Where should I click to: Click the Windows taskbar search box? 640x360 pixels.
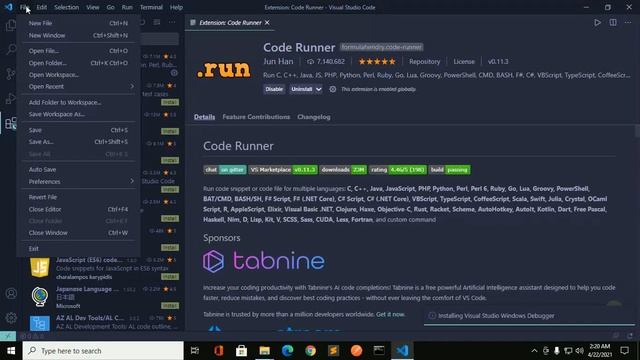(103, 351)
